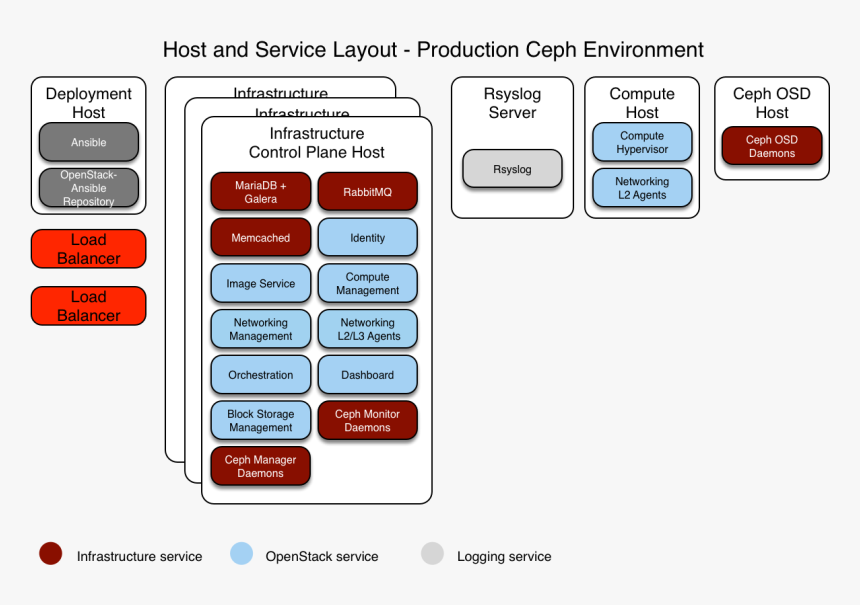Toggle the Networking L2/L3 Agents block
This screenshot has height=605, width=860.
[x=367, y=329]
